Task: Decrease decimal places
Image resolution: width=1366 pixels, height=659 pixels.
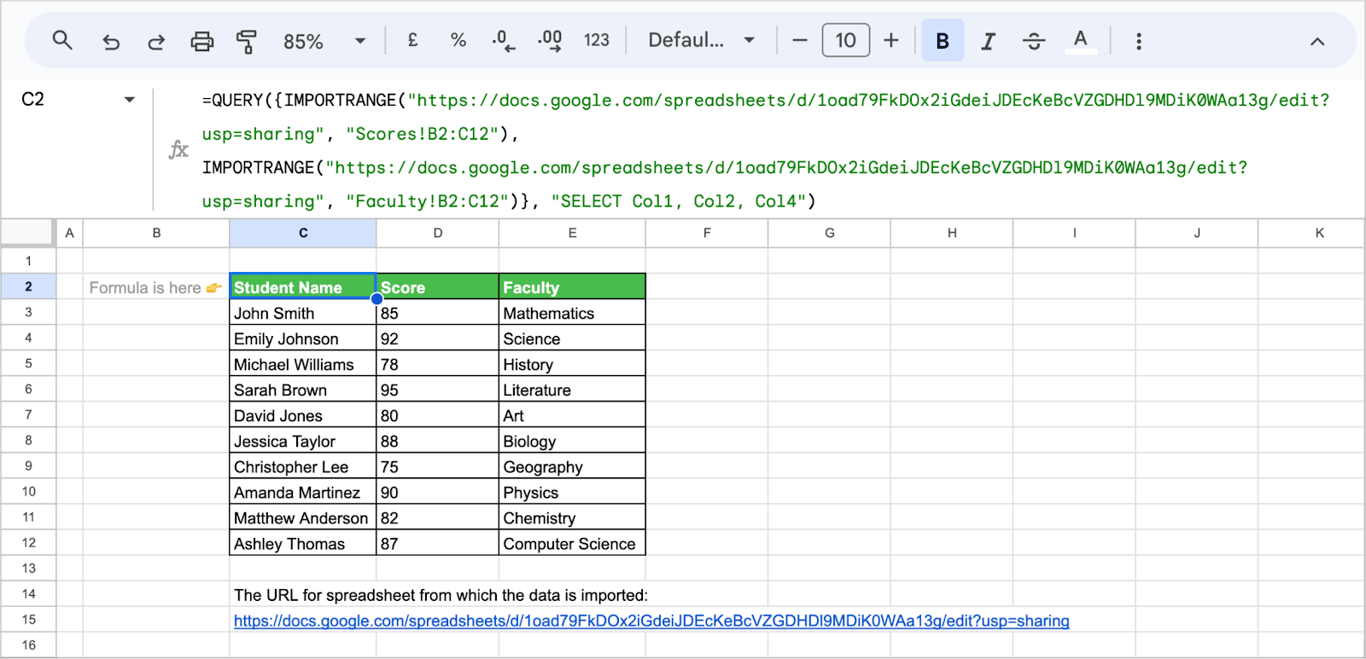Action: 504,41
